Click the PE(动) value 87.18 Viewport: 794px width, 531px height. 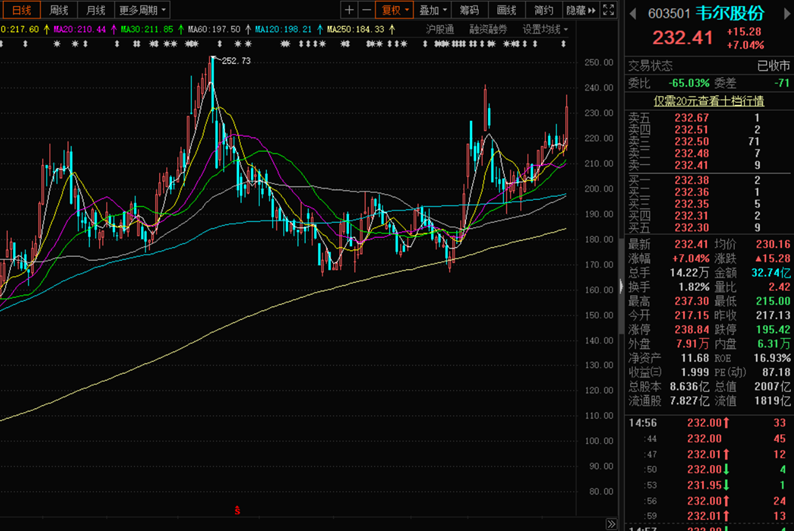776,372
